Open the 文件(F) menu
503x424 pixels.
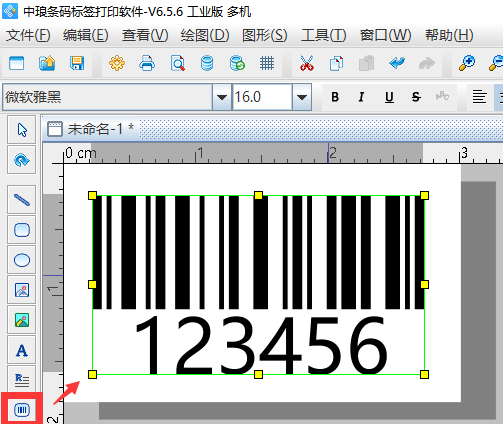pyautogui.click(x=28, y=35)
